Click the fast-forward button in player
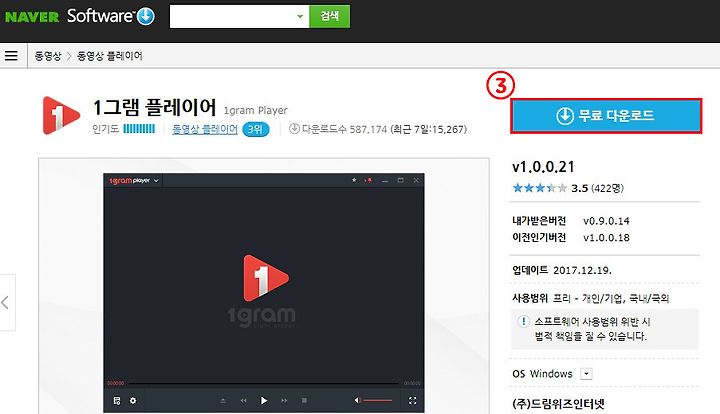 point(284,401)
